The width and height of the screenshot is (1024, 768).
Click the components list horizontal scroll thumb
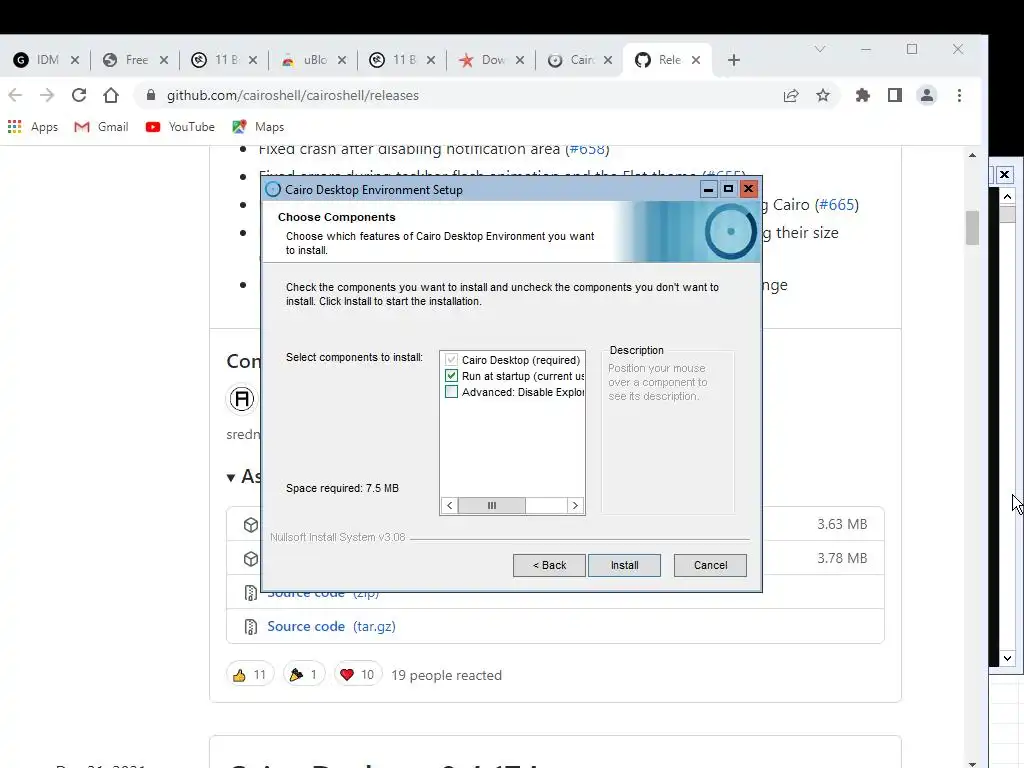(x=492, y=505)
